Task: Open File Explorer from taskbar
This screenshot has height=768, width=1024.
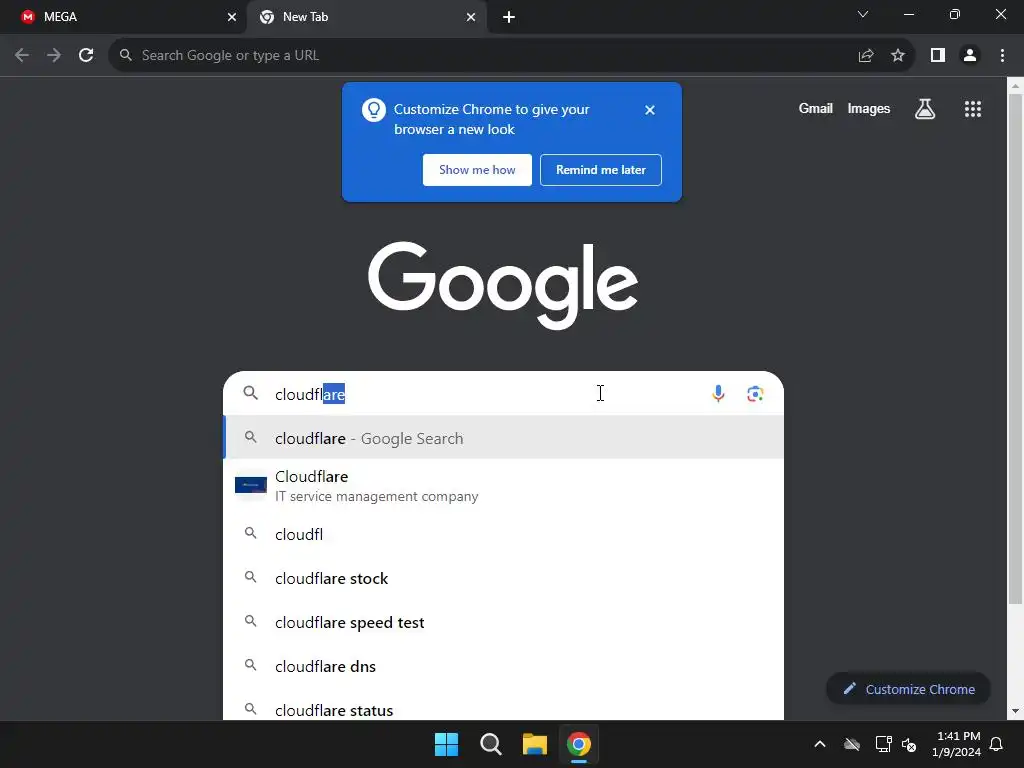Action: click(x=534, y=744)
